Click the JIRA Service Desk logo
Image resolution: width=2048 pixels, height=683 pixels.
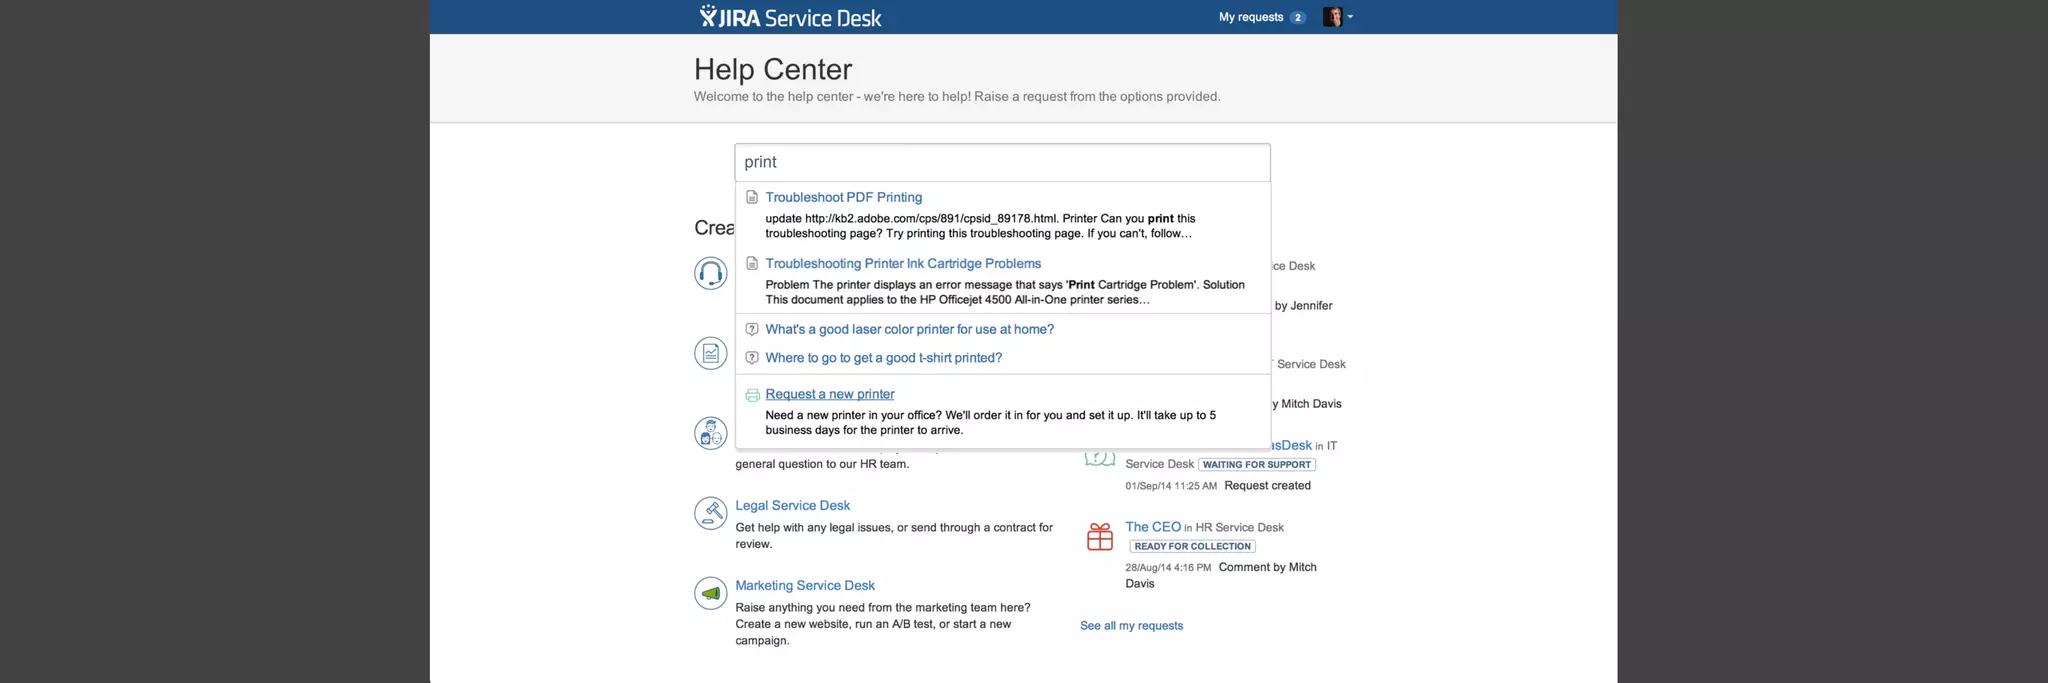(790, 17)
